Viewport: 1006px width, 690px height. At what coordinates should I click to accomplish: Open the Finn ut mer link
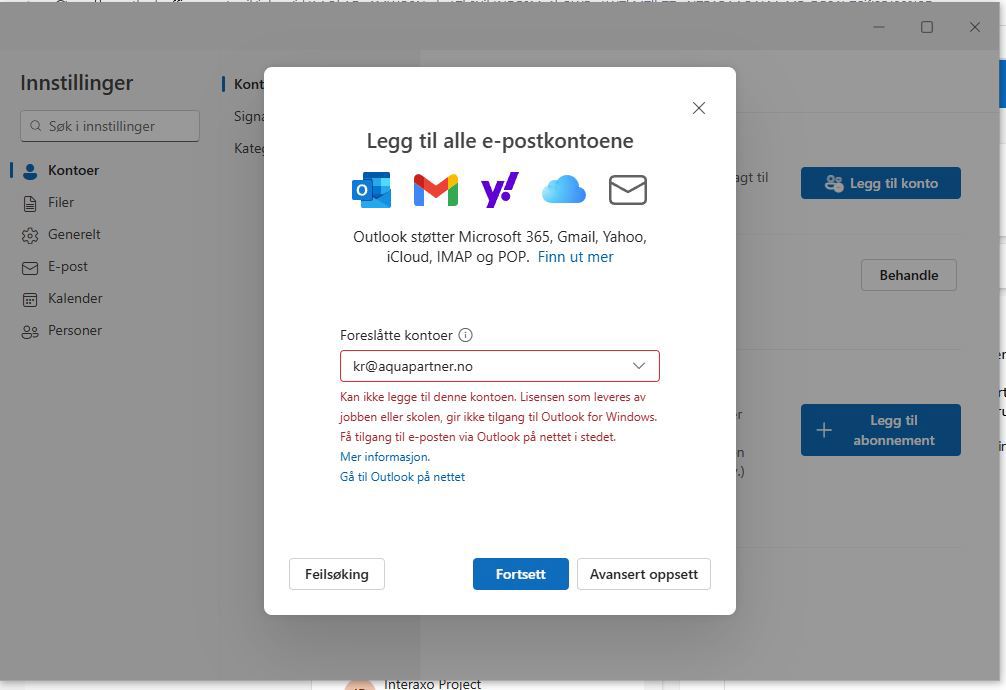575,257
